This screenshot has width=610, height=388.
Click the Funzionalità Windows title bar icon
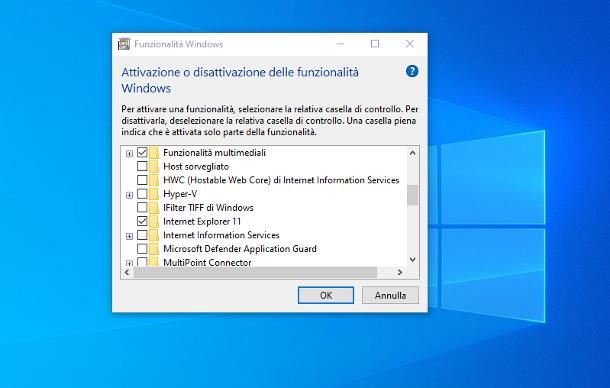click(124, 44)
